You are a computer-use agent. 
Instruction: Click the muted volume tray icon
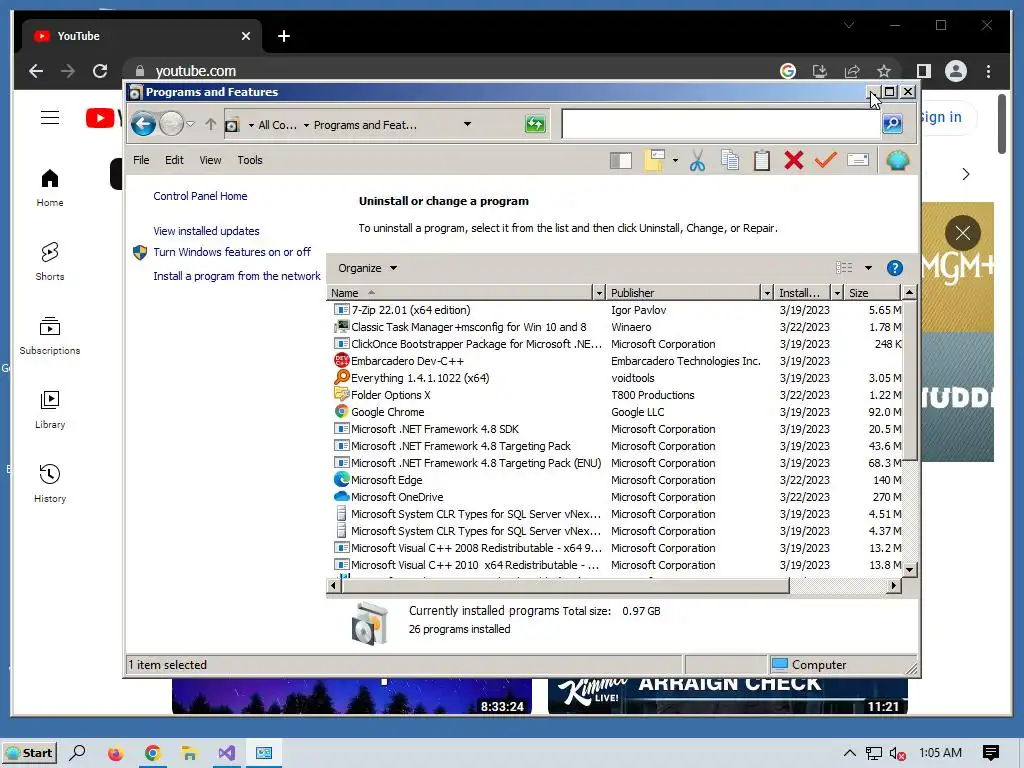897,754
